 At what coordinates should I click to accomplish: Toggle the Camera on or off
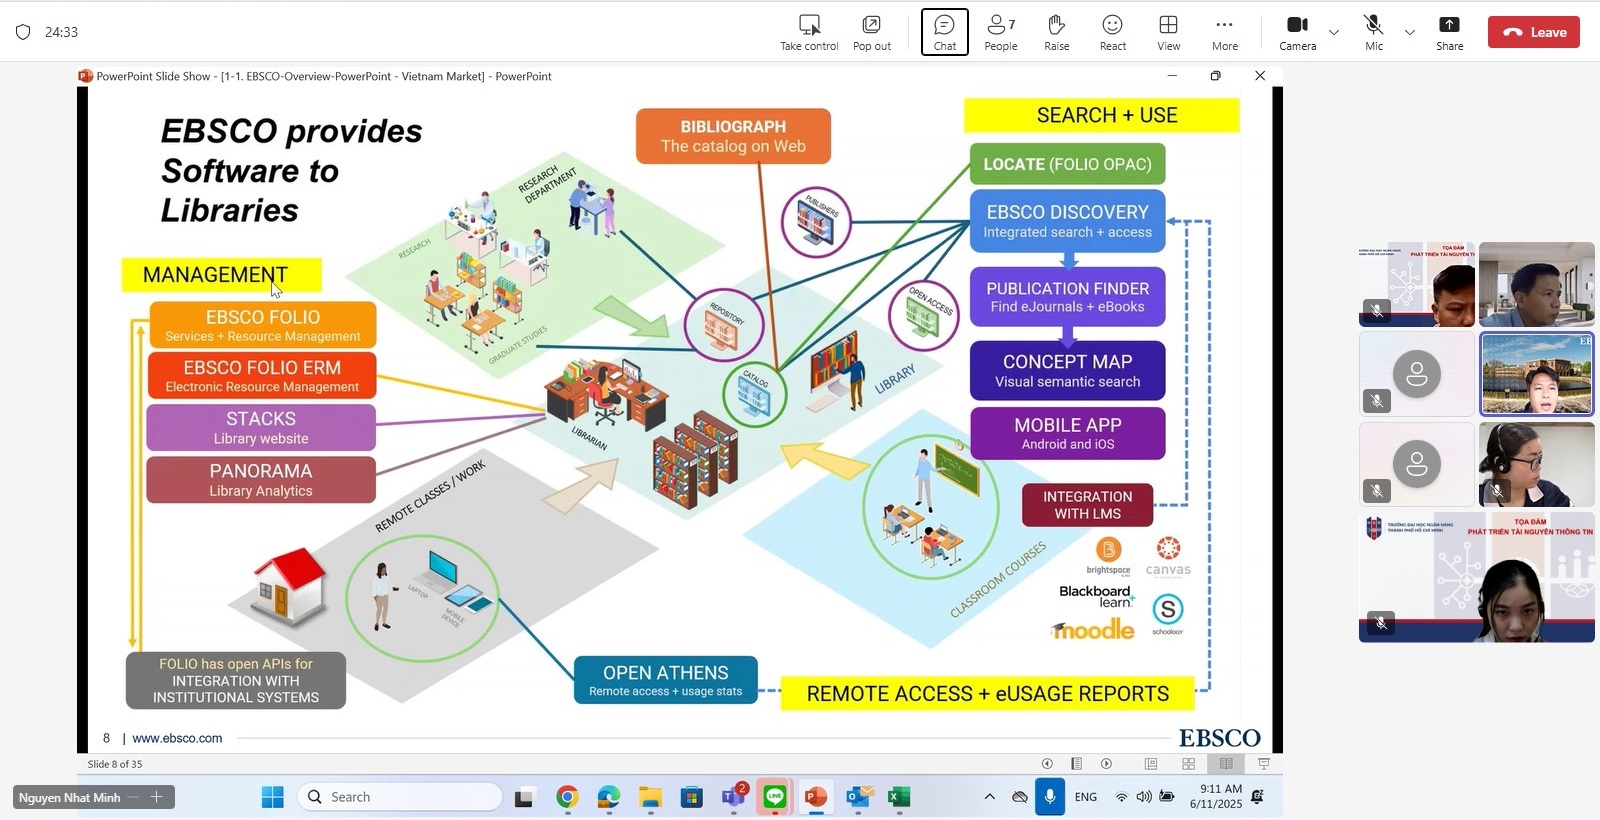1297,32
